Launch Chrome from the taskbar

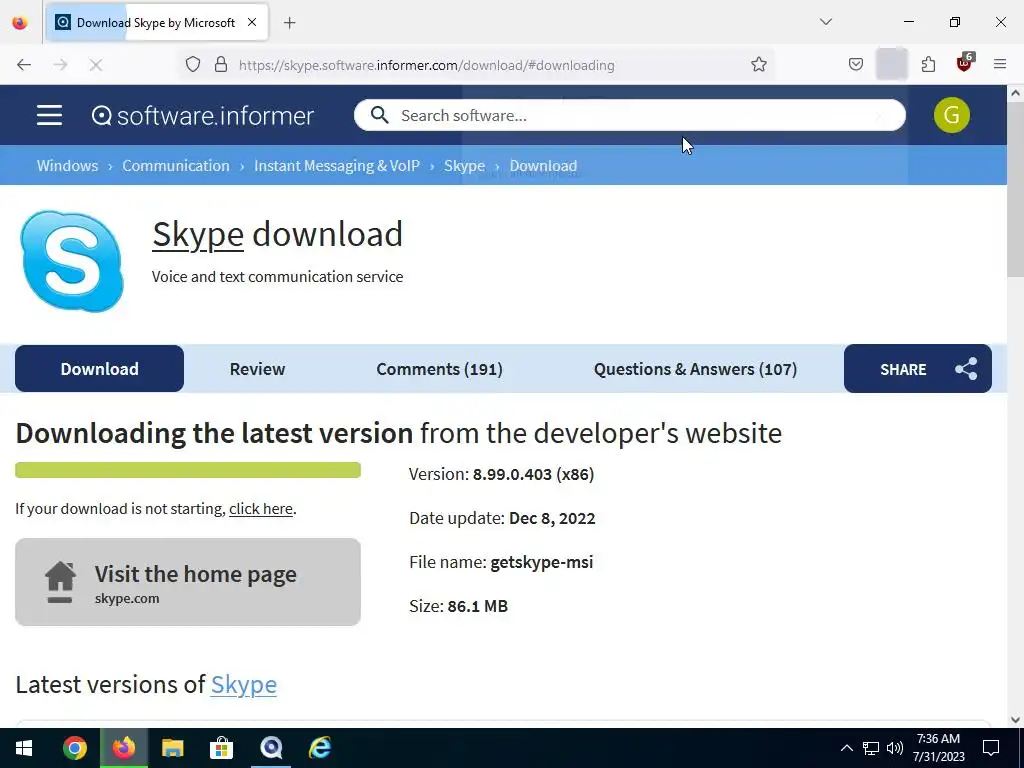point(74,748)
